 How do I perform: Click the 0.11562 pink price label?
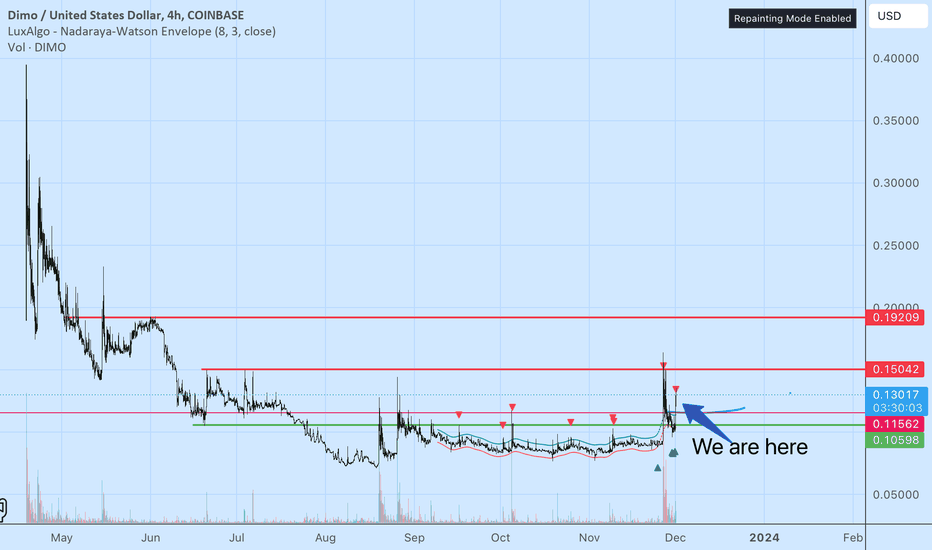point(895,424)
